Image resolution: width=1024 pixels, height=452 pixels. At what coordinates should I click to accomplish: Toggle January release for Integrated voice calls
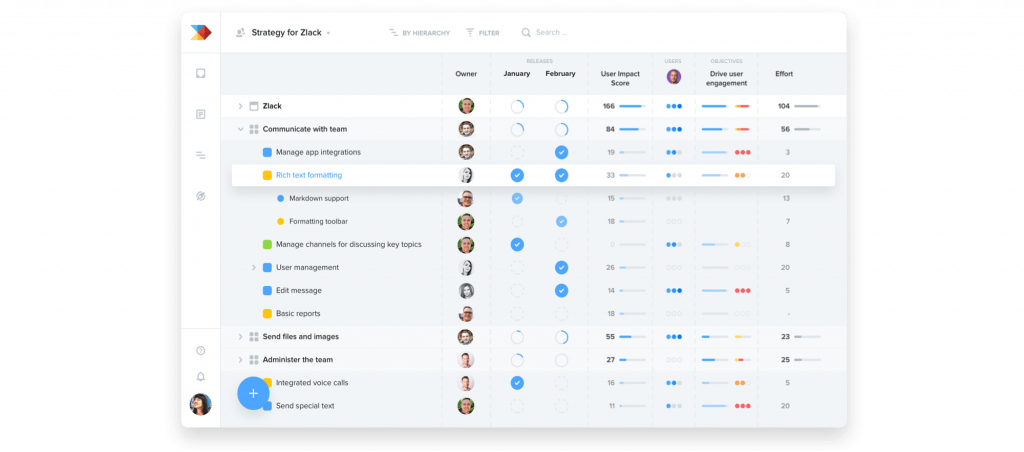tap(517, 383)
